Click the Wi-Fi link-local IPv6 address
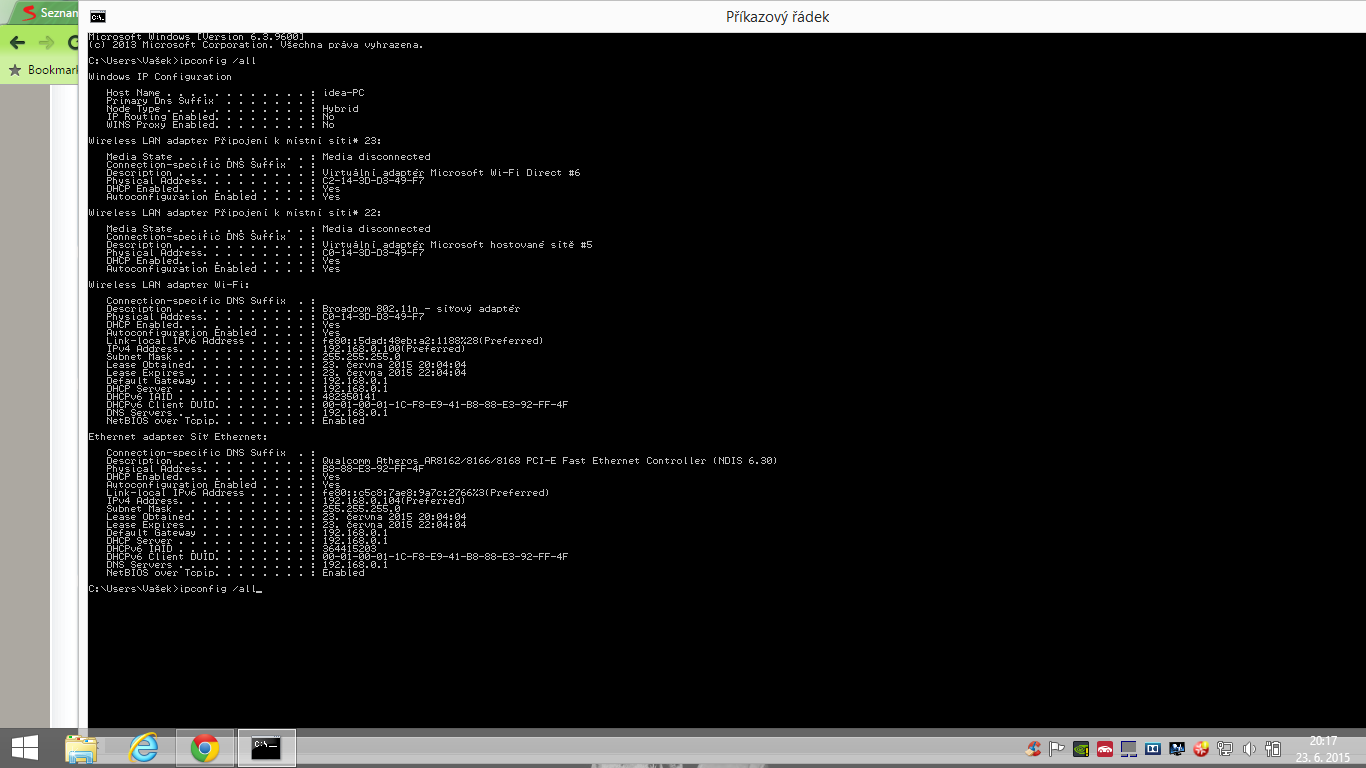The image size is (1366, 768). (433, 341)
